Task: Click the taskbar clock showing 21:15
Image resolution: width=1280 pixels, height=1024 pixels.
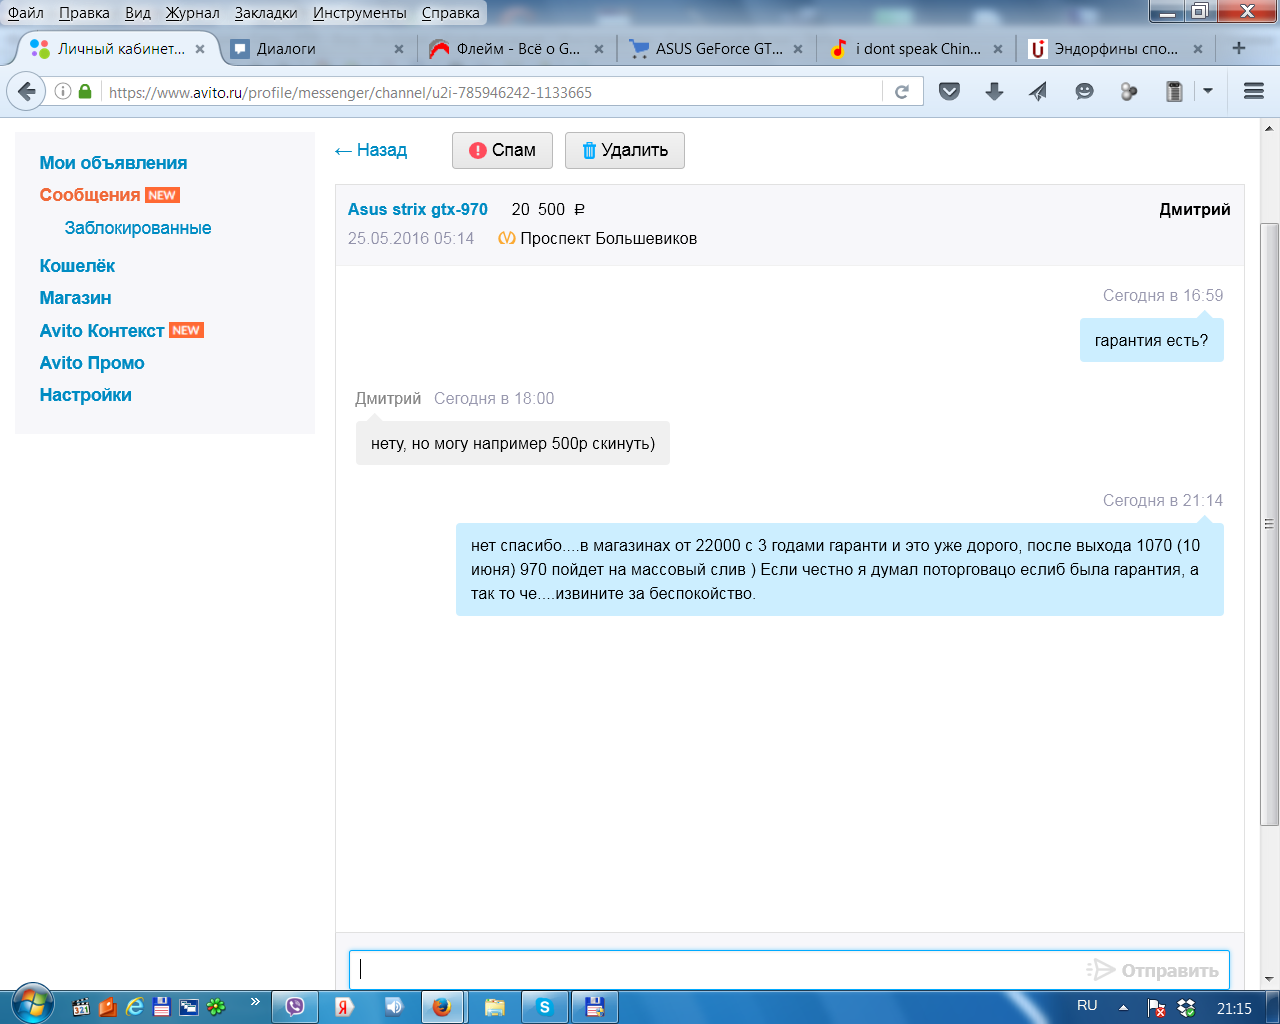Action: 1234,1008
